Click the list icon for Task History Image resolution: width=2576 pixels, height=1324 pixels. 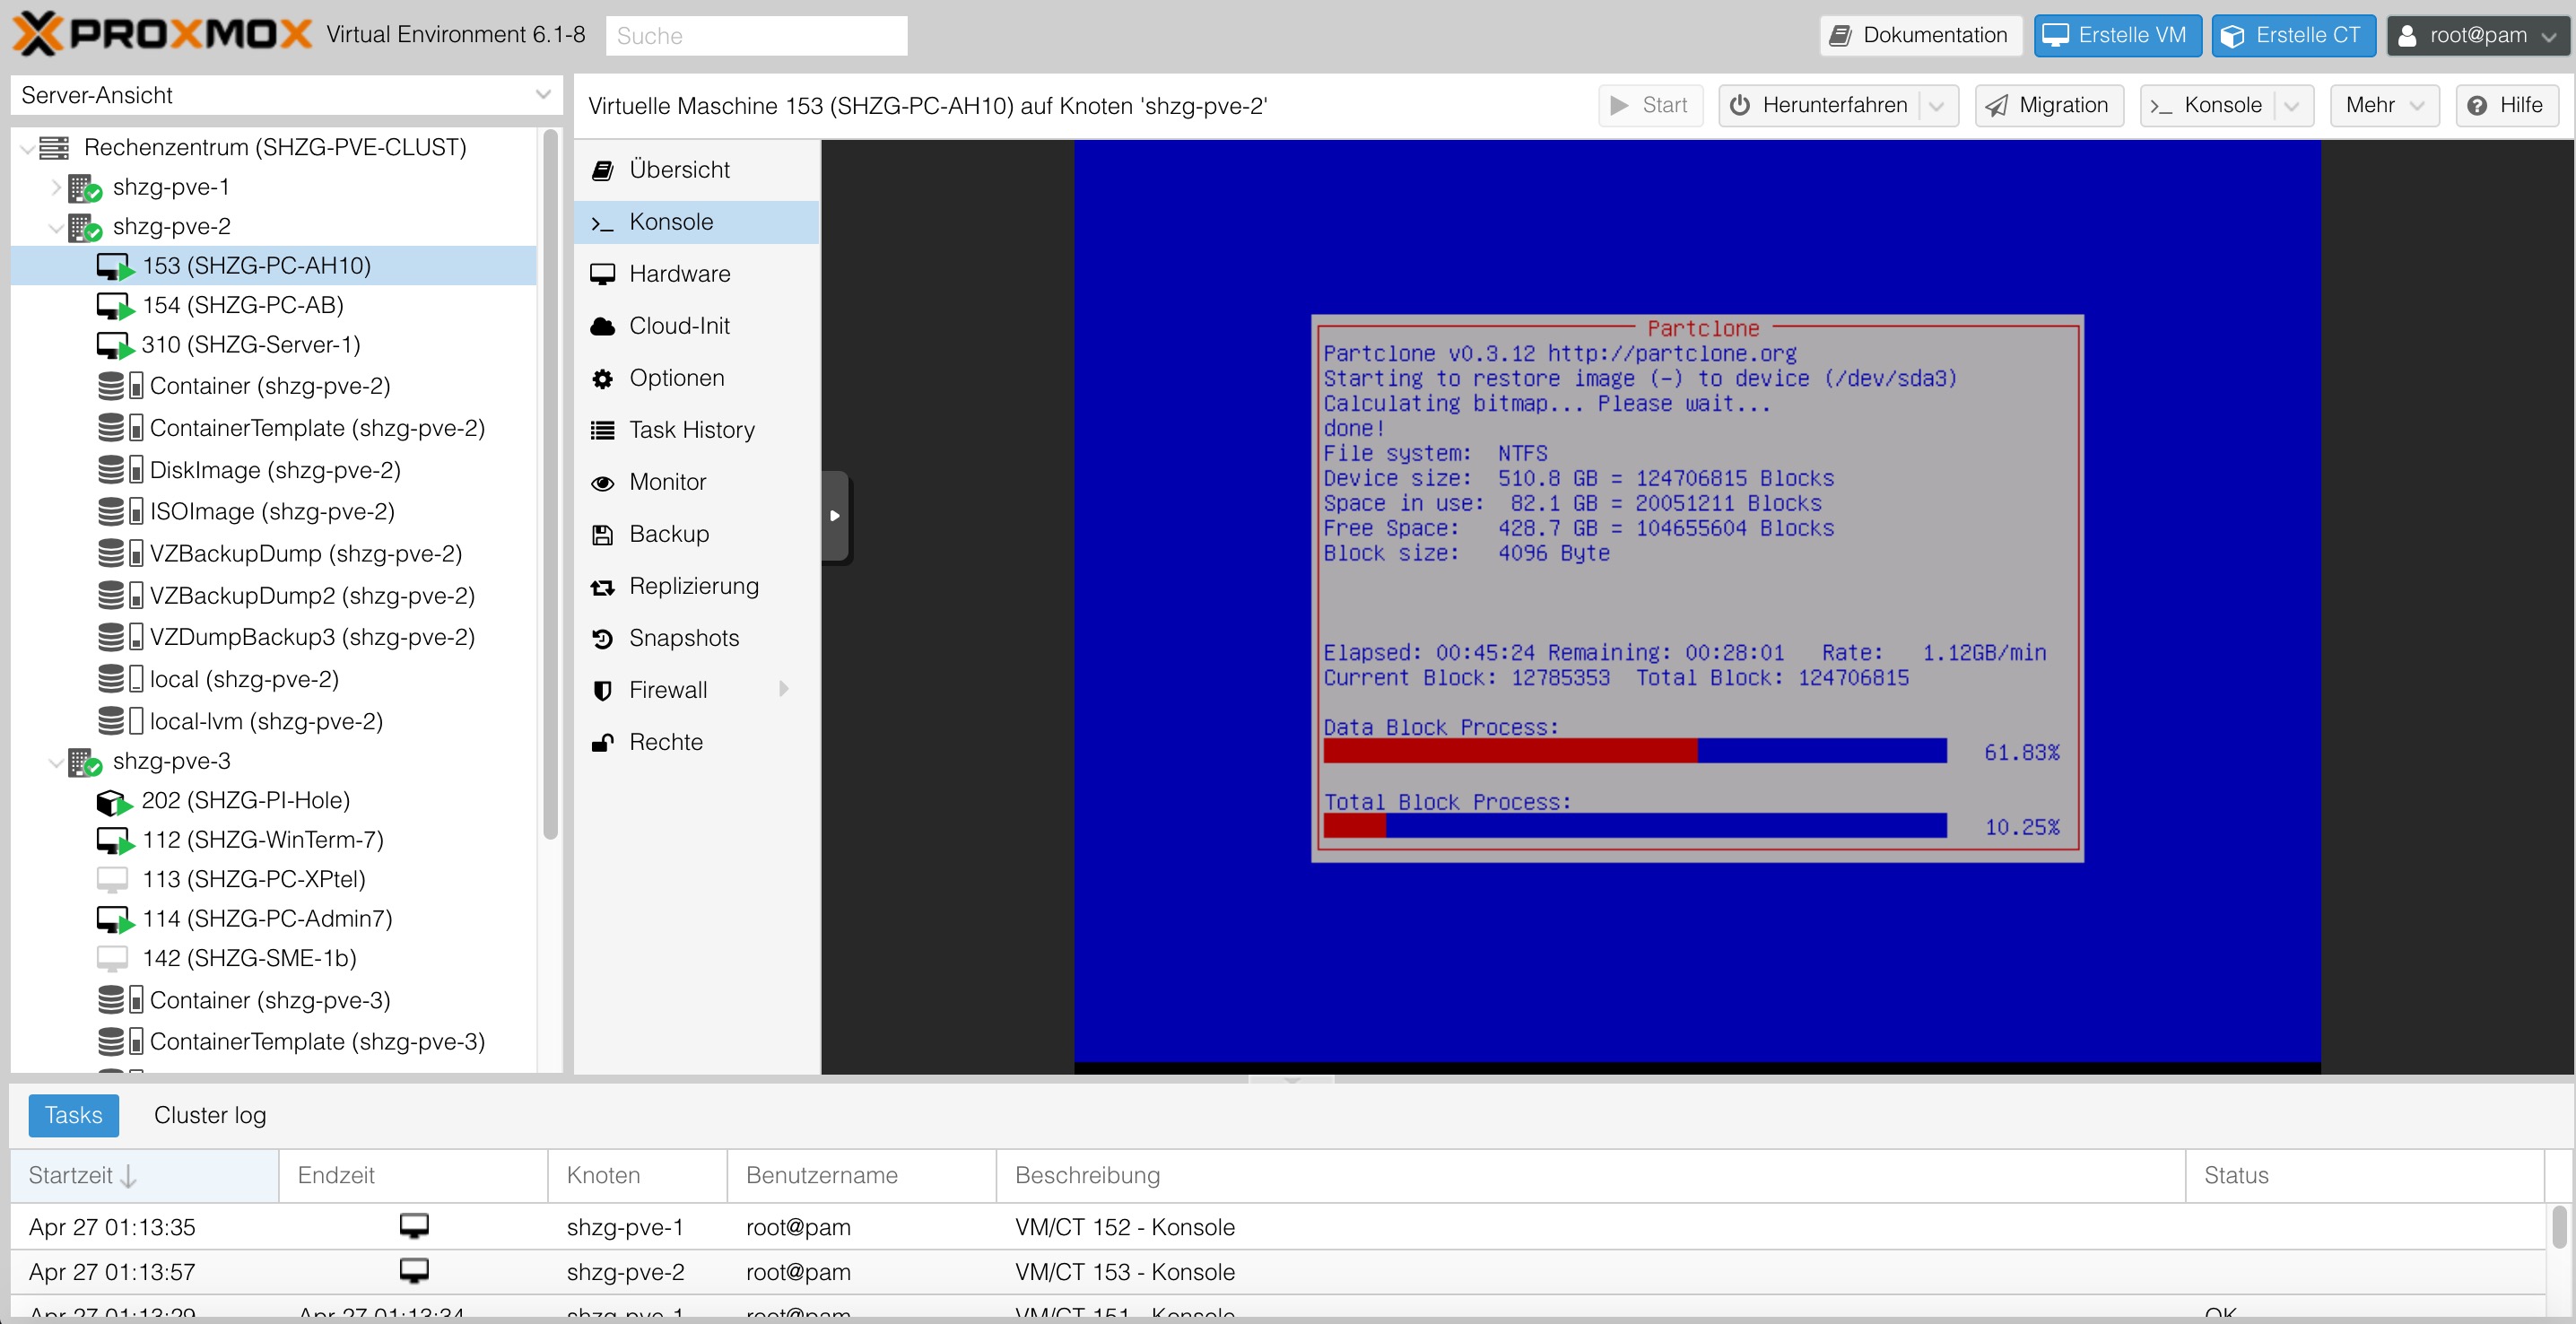(602, 430)
